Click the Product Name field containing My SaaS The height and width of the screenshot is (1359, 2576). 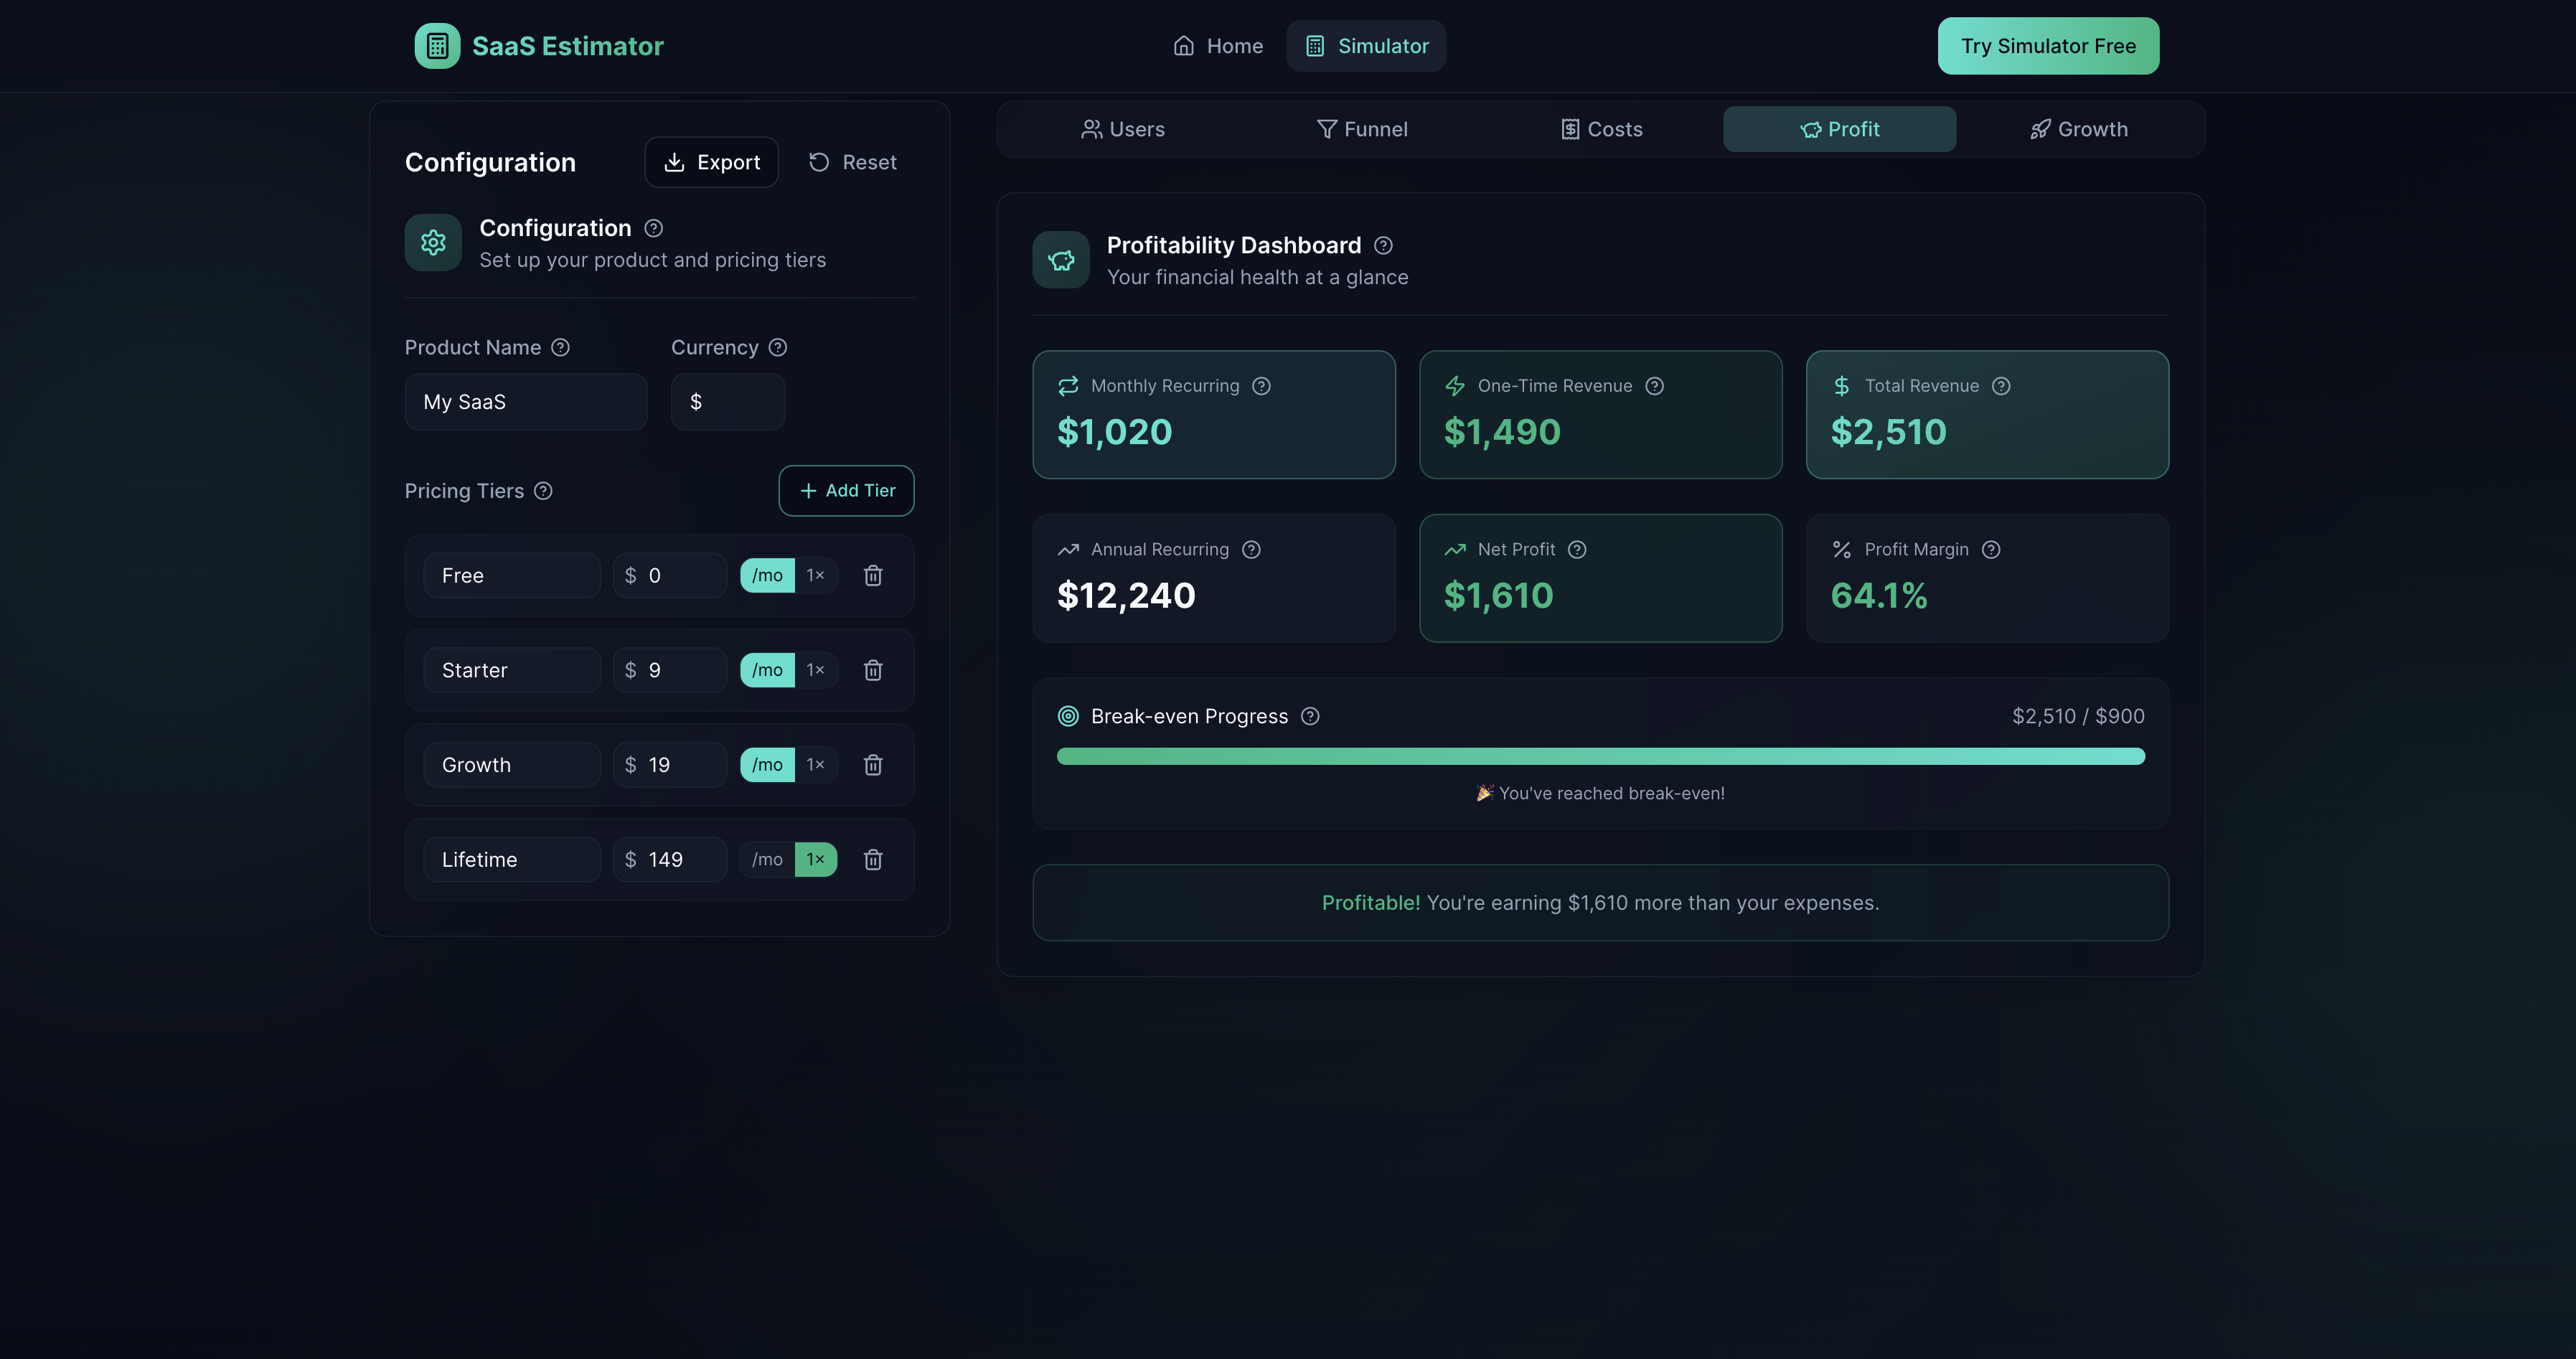[x=525, y=401]
